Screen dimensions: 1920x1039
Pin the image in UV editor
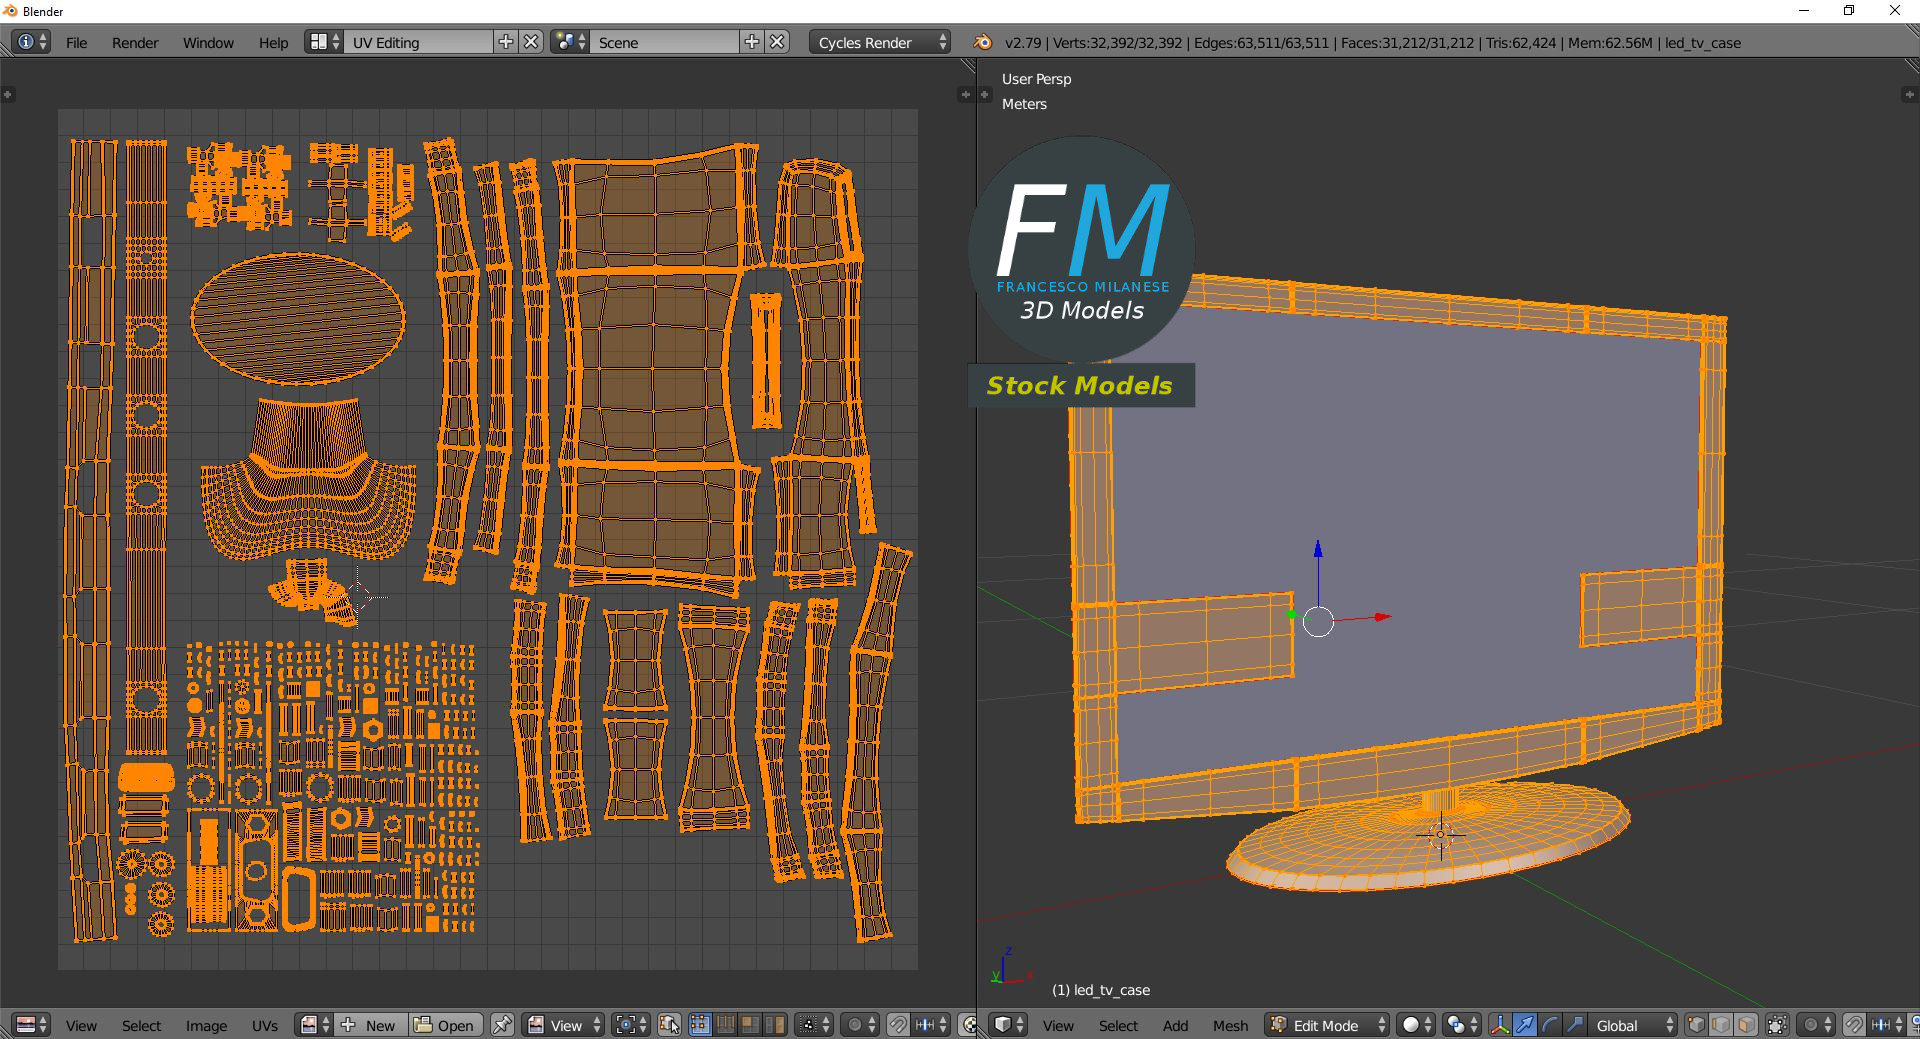pyautogui.click(x=502, y=1025)
